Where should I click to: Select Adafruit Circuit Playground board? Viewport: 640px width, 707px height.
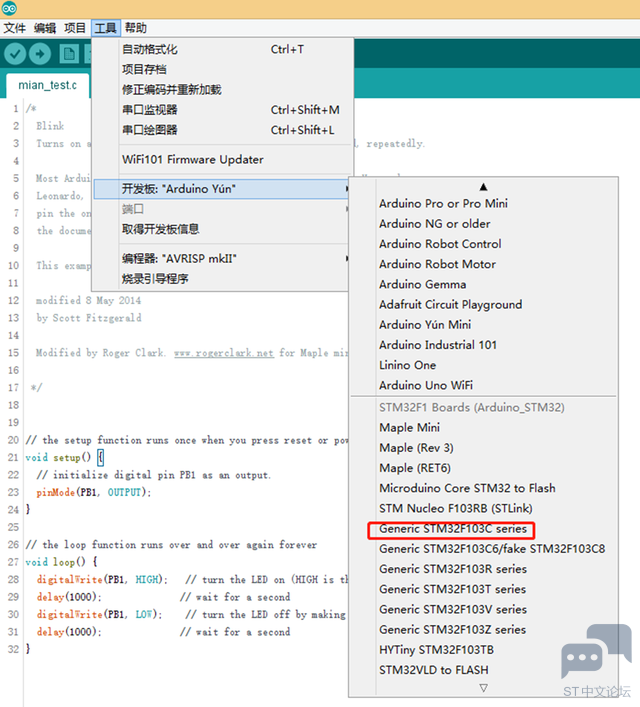(x=483, y=305)
